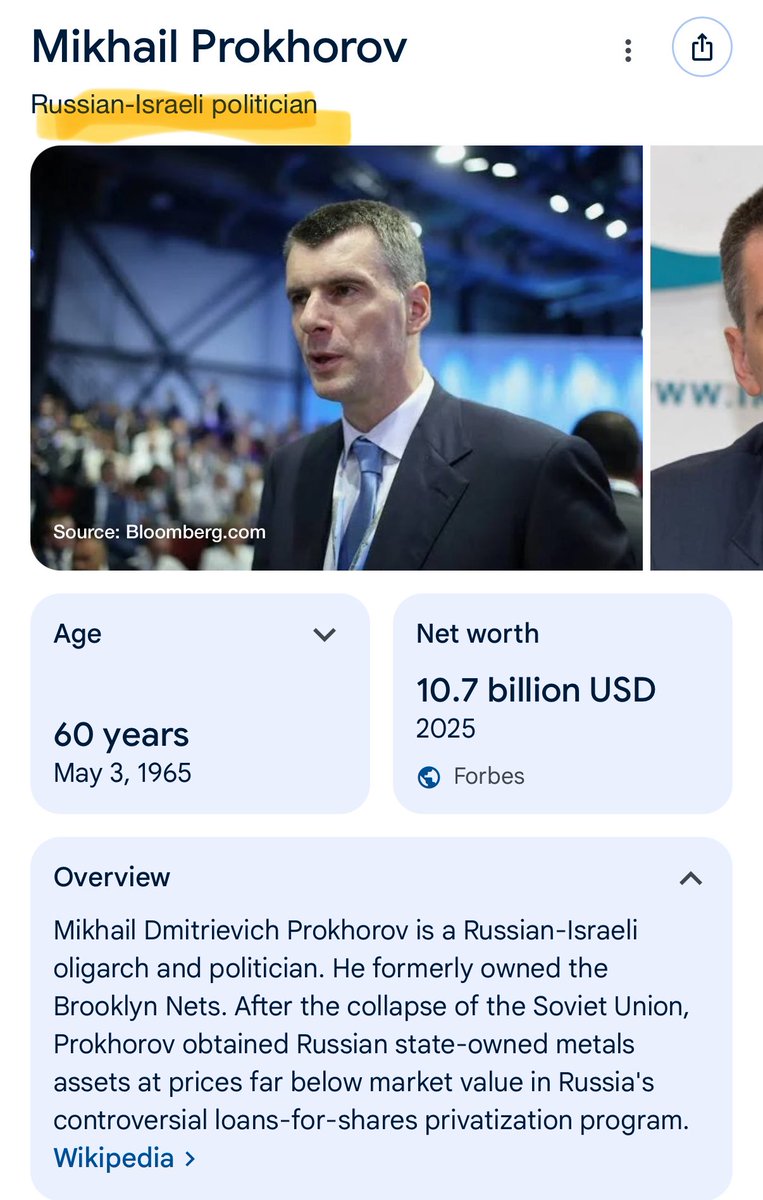This screenshot has height=1200, width=763.
Task: Tap the share icon button
Action: (x=702, y=48)
